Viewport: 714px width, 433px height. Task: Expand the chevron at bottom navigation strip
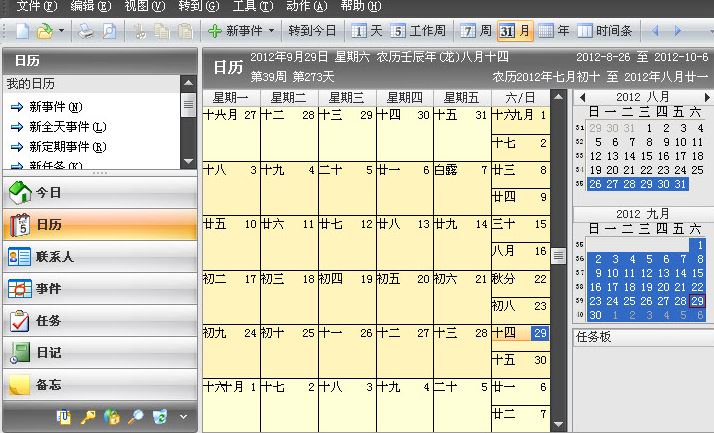183,416
